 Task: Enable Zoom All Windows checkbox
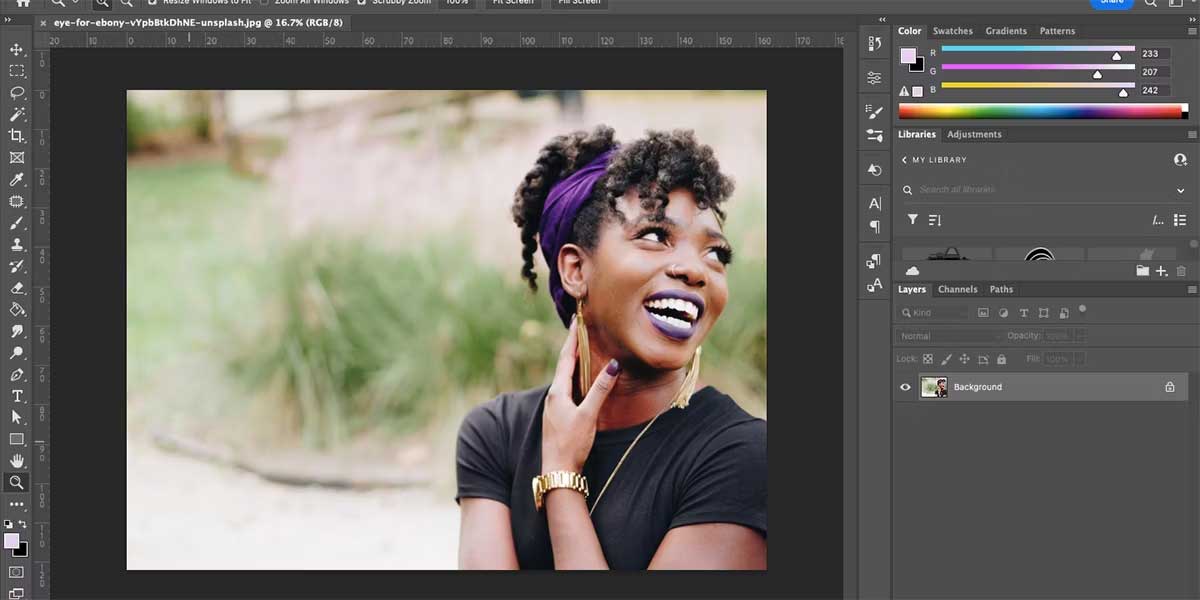pos(264,3)
